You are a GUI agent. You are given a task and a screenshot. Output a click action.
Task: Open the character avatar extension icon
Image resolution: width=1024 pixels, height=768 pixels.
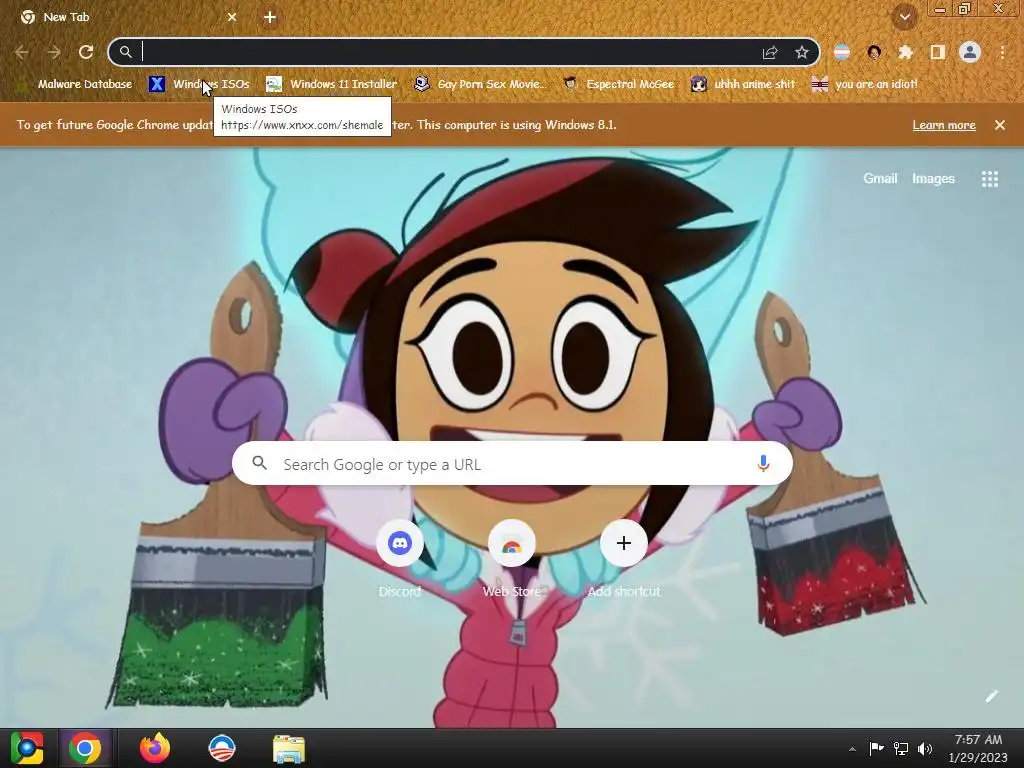click(874, 52)
